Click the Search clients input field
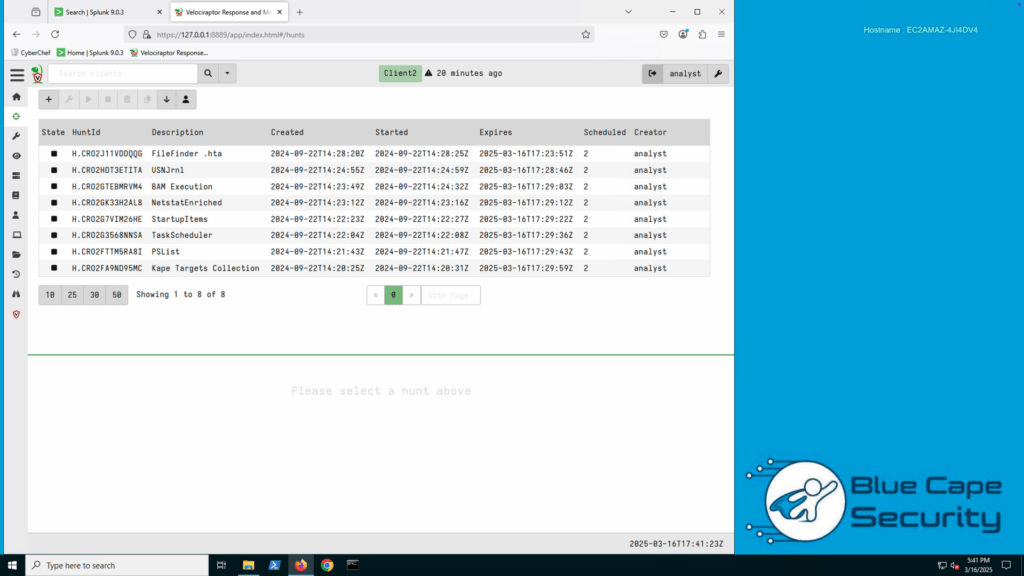The height and width of the screenshot is (576, 1024). pyautogui.click(x=122, y=74)
